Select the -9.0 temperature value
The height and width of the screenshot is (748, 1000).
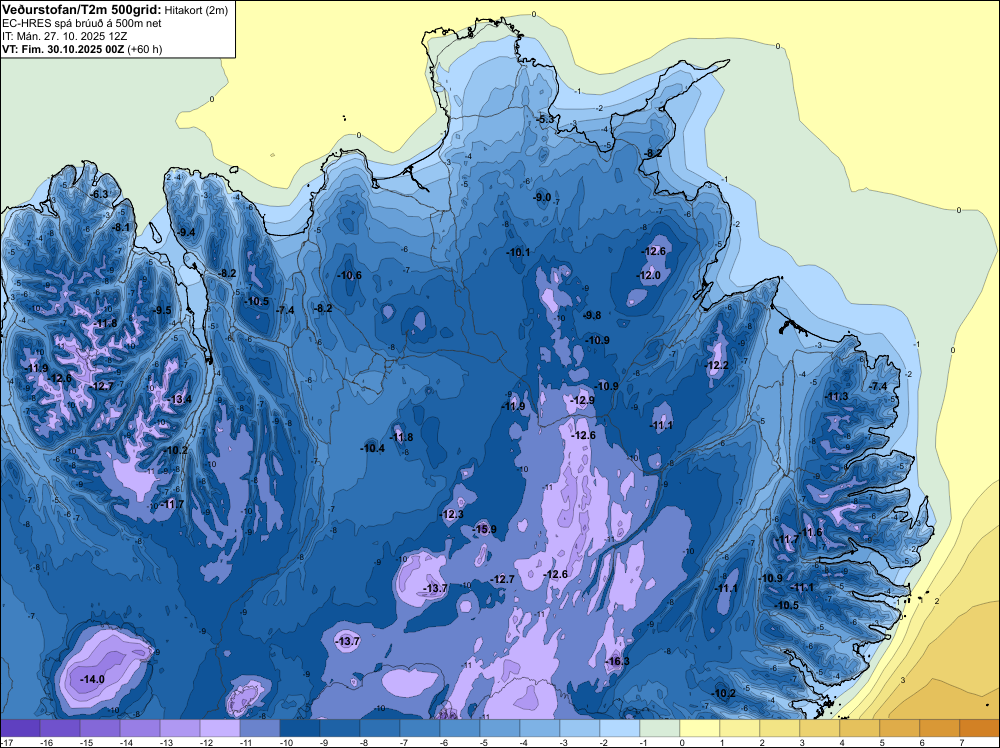click(x=542, y=198)
